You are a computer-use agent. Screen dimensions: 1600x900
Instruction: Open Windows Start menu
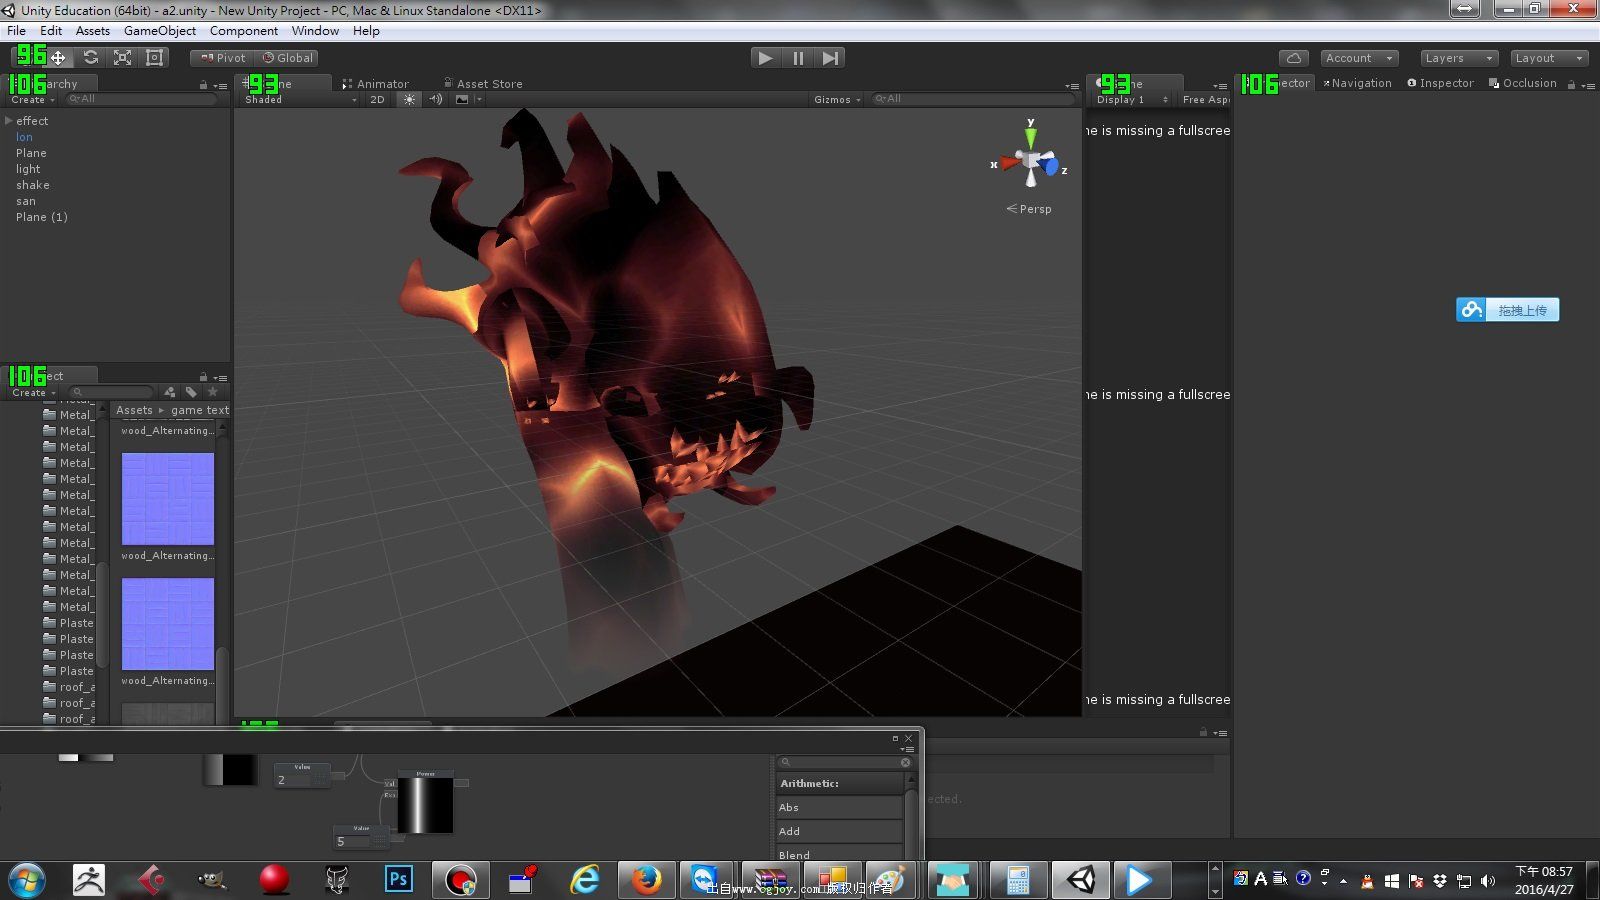(27, 880)
